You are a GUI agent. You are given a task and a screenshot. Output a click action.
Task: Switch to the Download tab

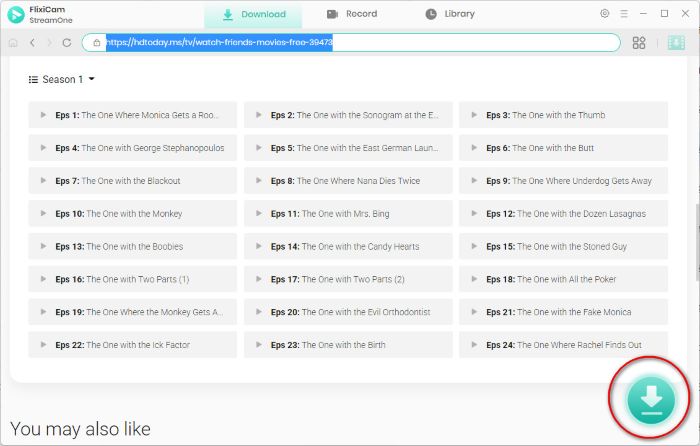(253, 15)
